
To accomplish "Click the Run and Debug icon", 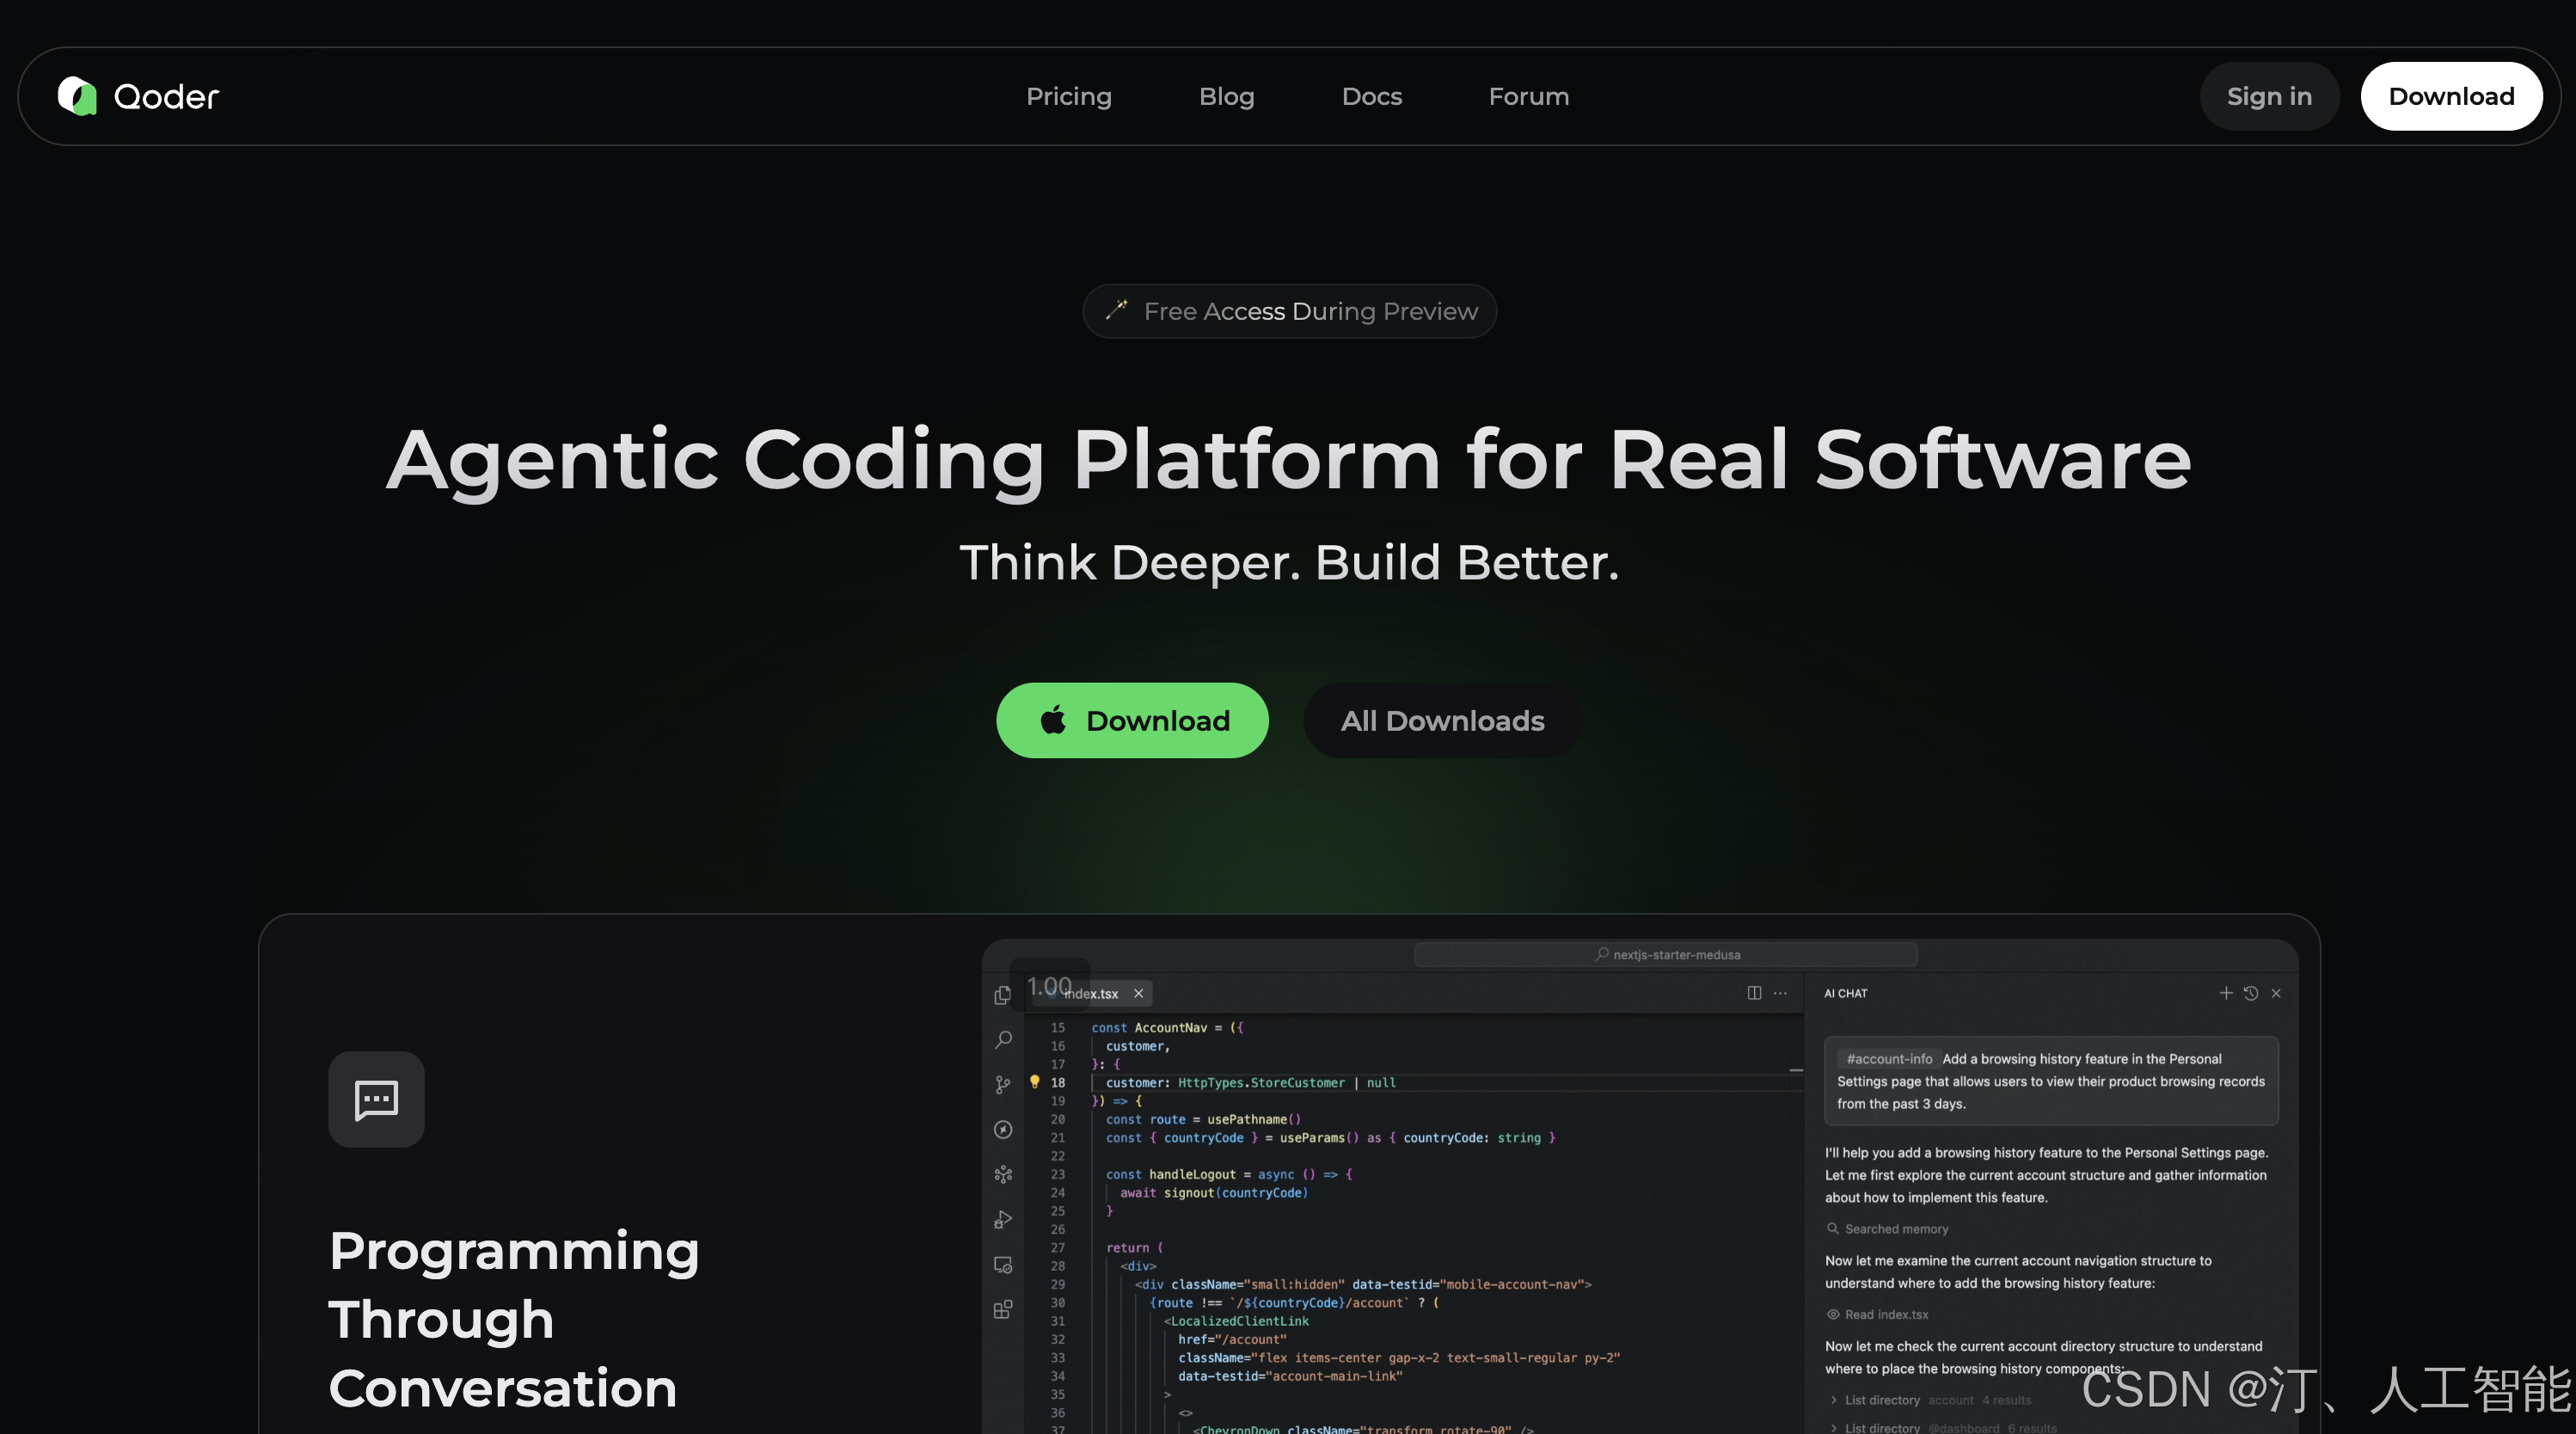I will [x=1003, y=1219].
